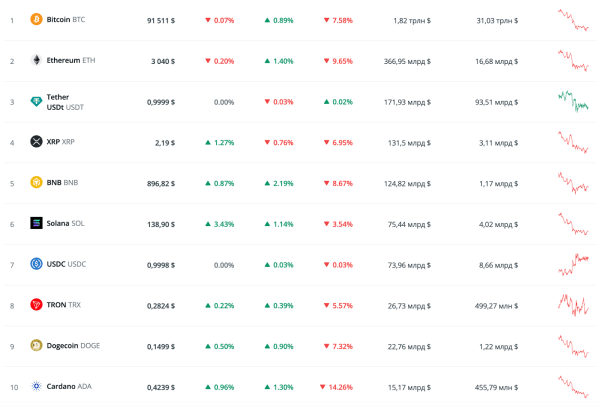The width and height of the screenshot is (600, 407).
Task: Click the Cardano logo icon
Action: (x=37, y=386)
